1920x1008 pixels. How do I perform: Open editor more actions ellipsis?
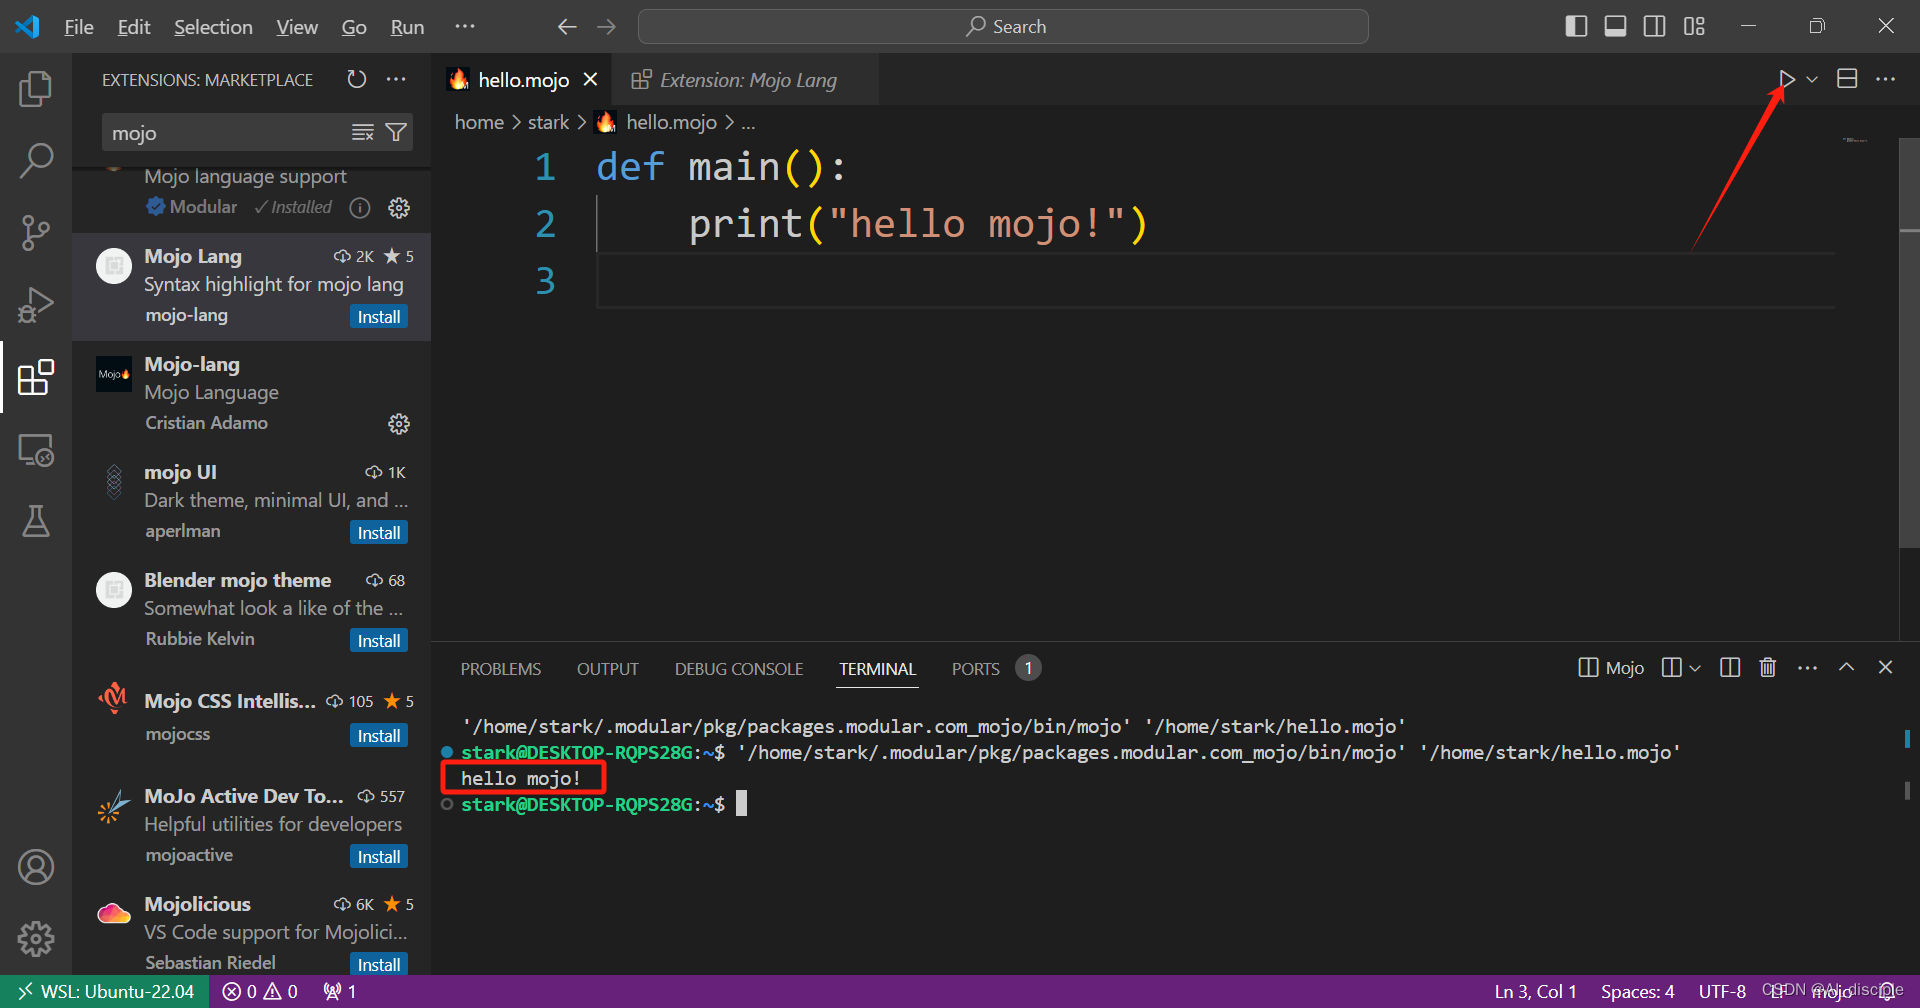click(1886, 79)
